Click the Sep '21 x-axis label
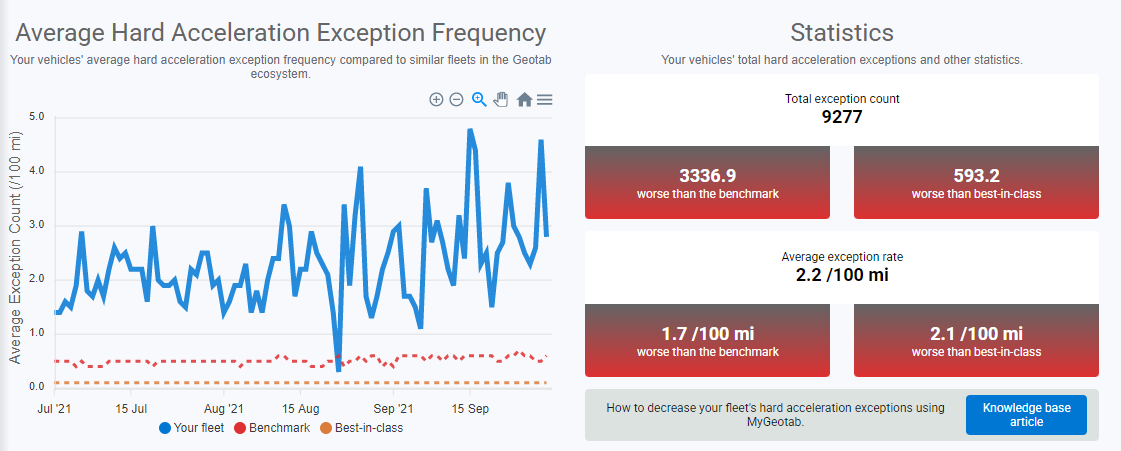 coord(393,409)
